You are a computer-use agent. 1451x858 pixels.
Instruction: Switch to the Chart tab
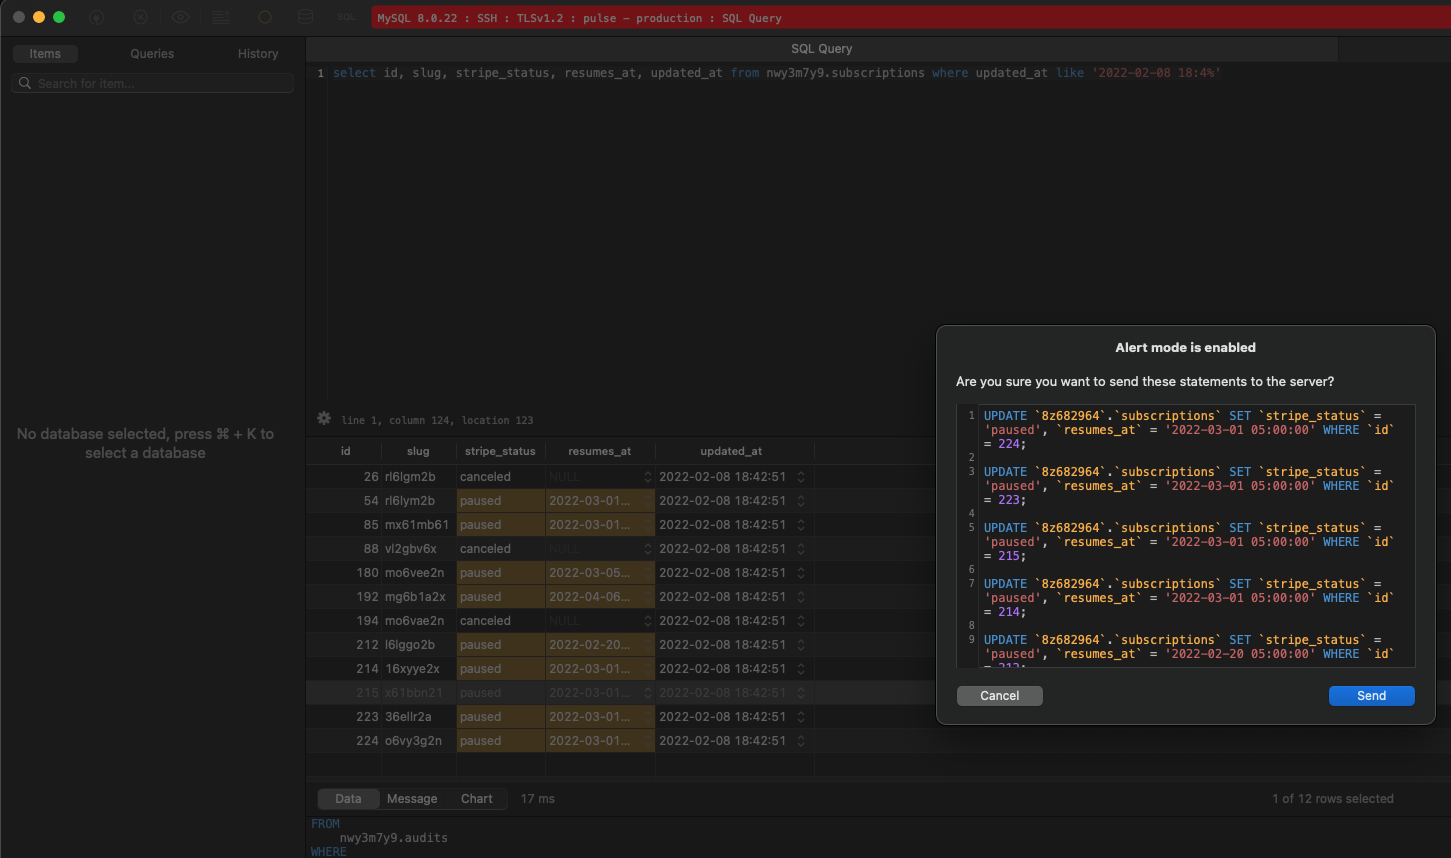click(x=476, y=798)
